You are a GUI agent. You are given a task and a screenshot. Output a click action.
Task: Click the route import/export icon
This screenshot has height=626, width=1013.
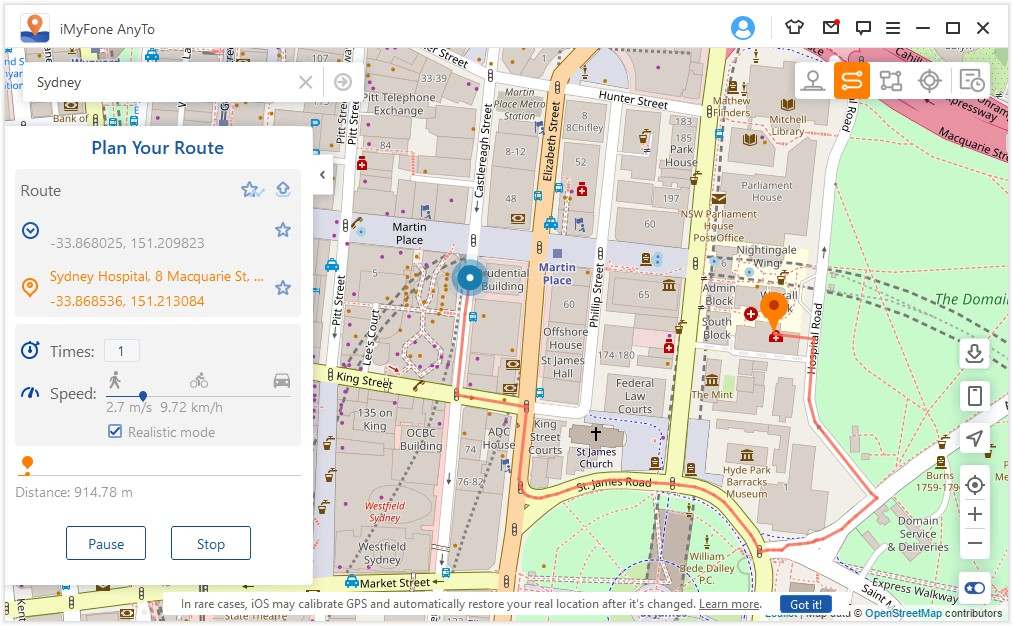(283, 189)
